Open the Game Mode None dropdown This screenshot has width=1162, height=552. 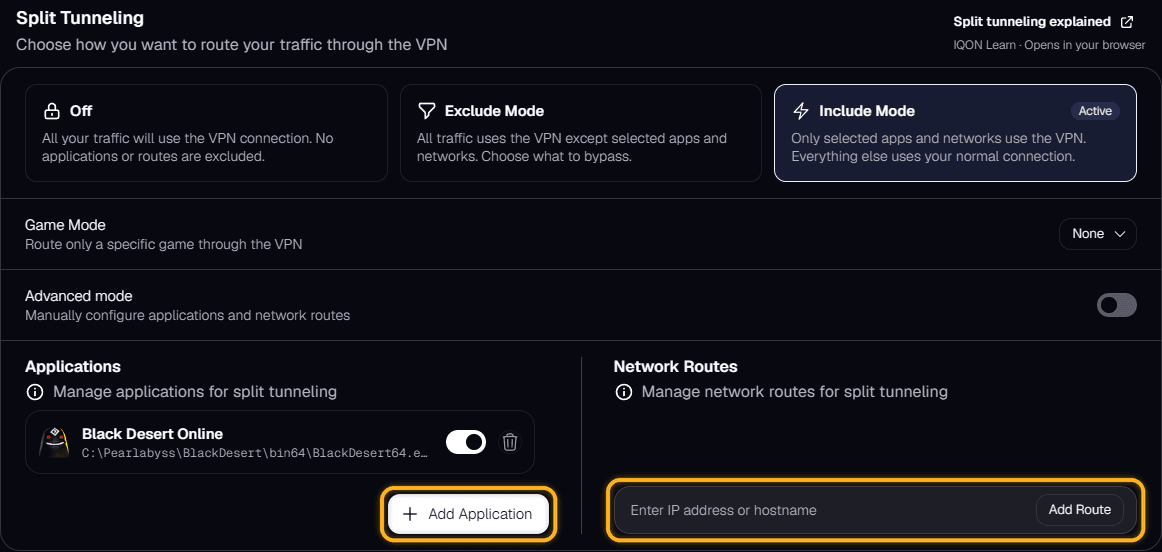coord(1098,233)
